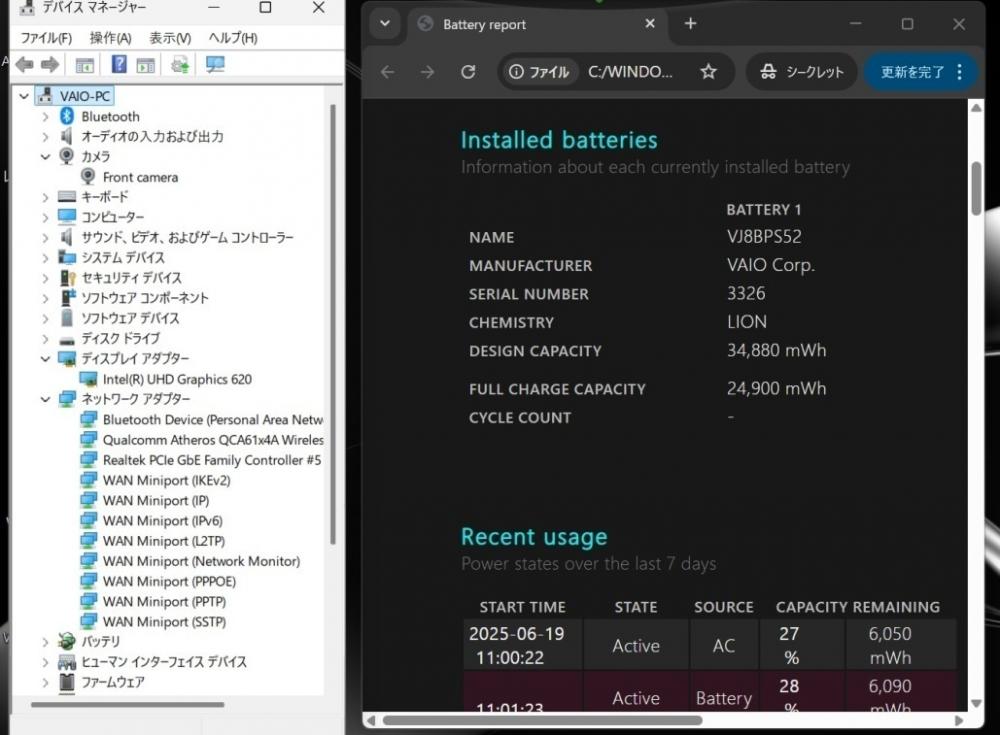Select the ソフトウェア コンポーネント item
Viewport: 1000px width, 735px height.
click(145, 298)
